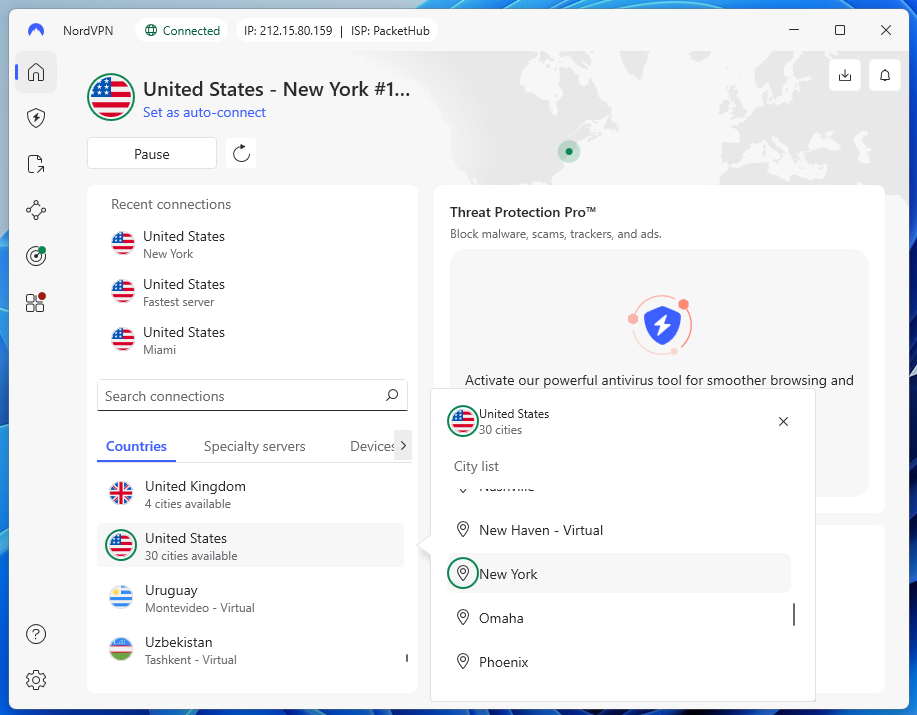Click the large United States flag icon

(x=111, y=97)
